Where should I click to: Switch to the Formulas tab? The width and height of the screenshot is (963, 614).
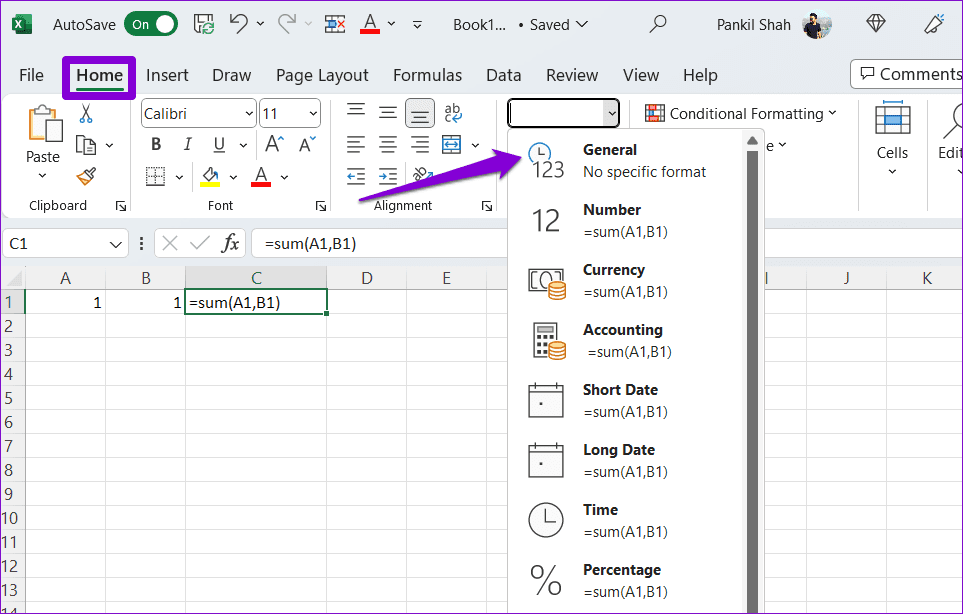(427, 75)
